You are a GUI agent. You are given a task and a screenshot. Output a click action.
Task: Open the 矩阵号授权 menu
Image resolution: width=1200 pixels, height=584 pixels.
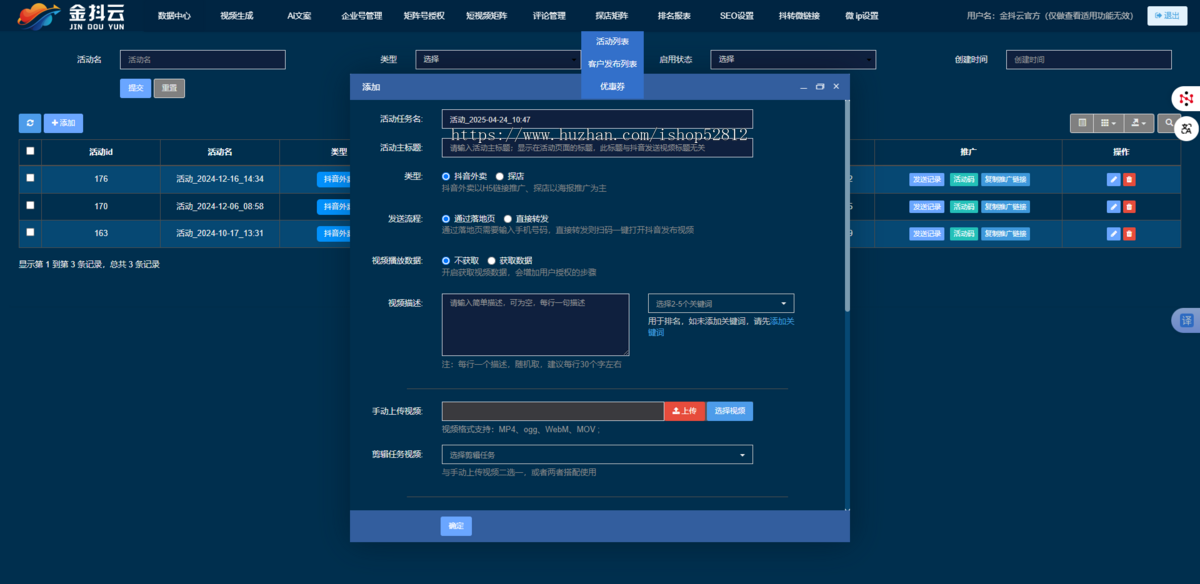(x=424, y=16)
